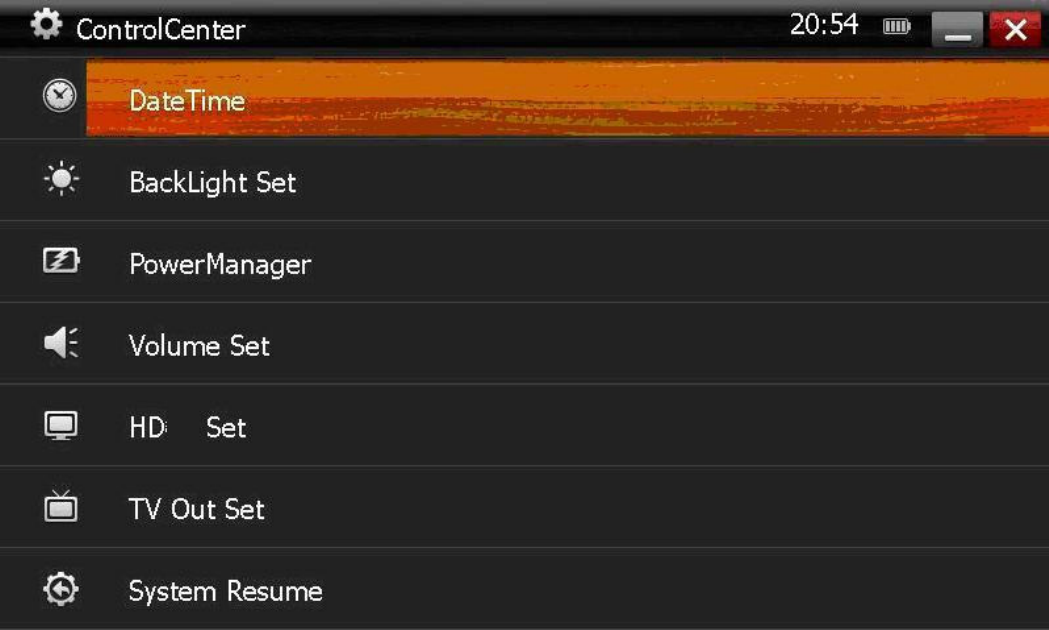Click the battery icon beside PowerManager
1049x630 pixels.
click(61, 262)
